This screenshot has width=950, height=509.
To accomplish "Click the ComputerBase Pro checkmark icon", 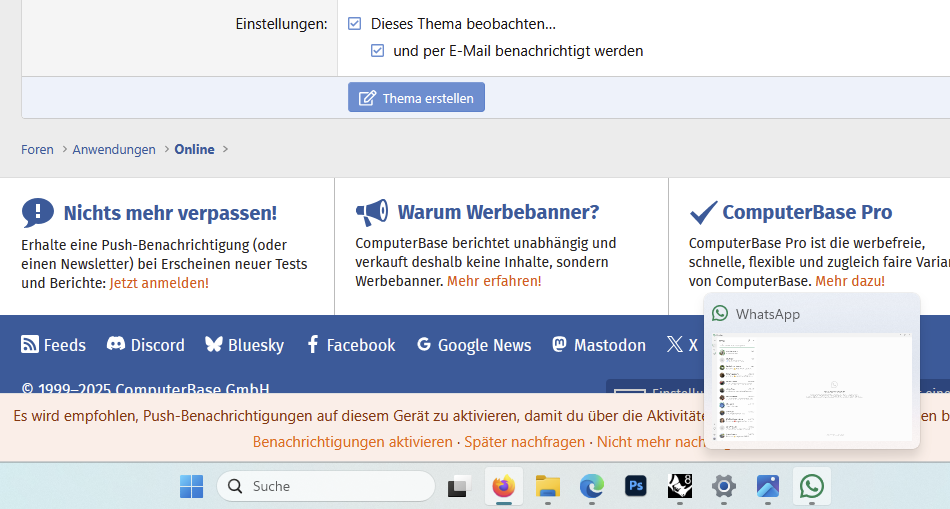I will [x=703, y=212].
